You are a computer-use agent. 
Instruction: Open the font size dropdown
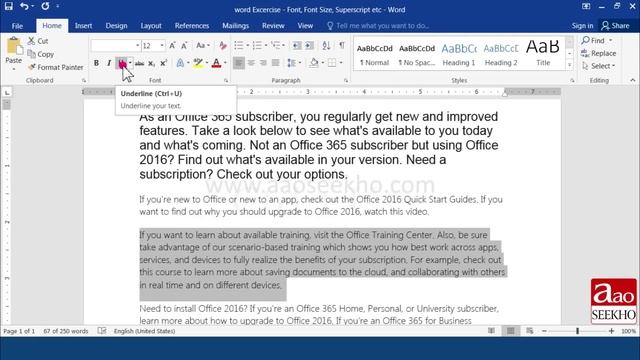tap(162, 45)
